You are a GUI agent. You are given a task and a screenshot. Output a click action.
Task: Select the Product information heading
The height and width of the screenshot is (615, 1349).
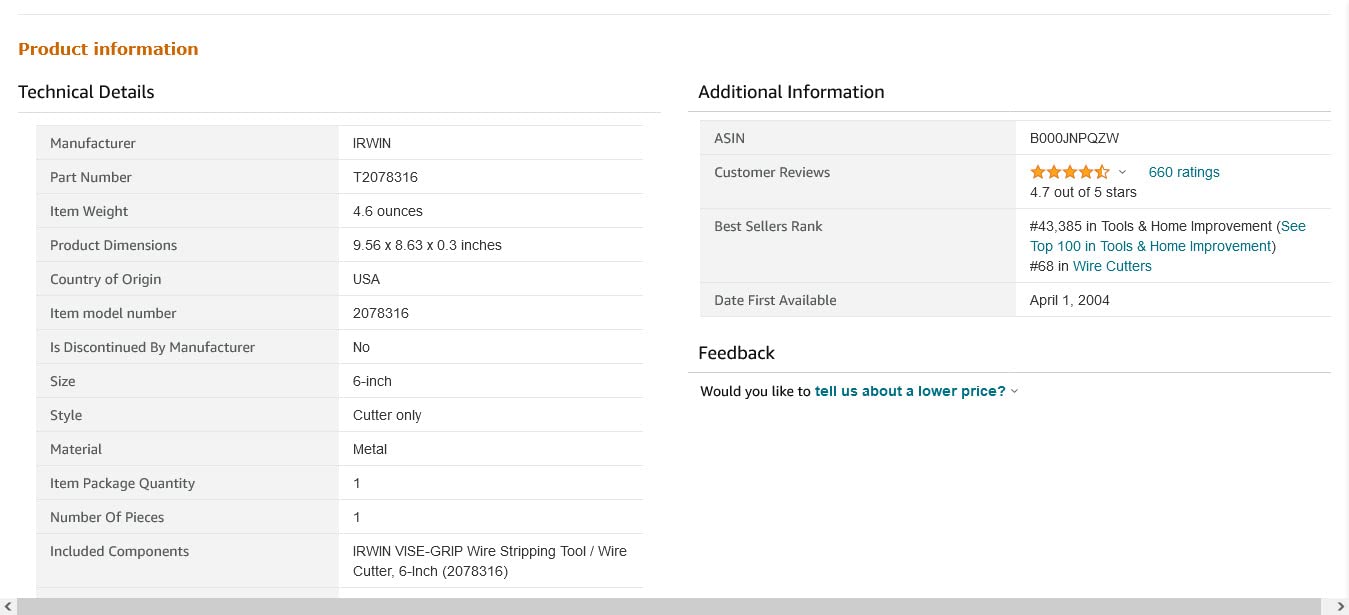[x=108, y=48]
